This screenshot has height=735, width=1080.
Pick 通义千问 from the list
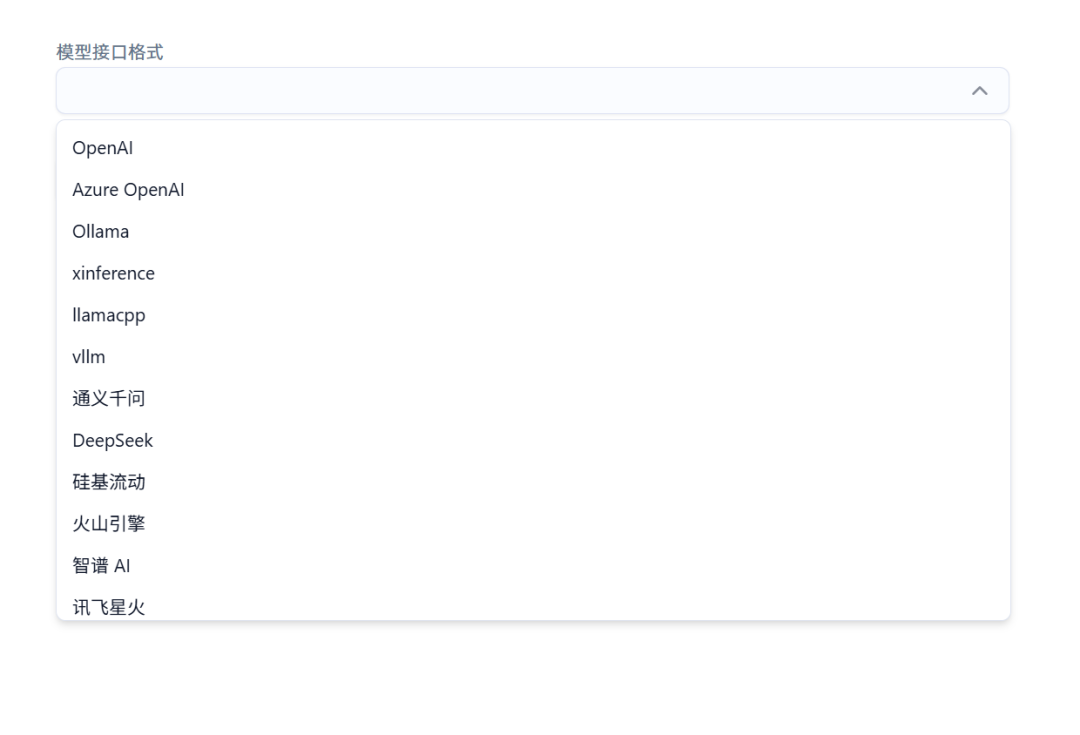109,399
